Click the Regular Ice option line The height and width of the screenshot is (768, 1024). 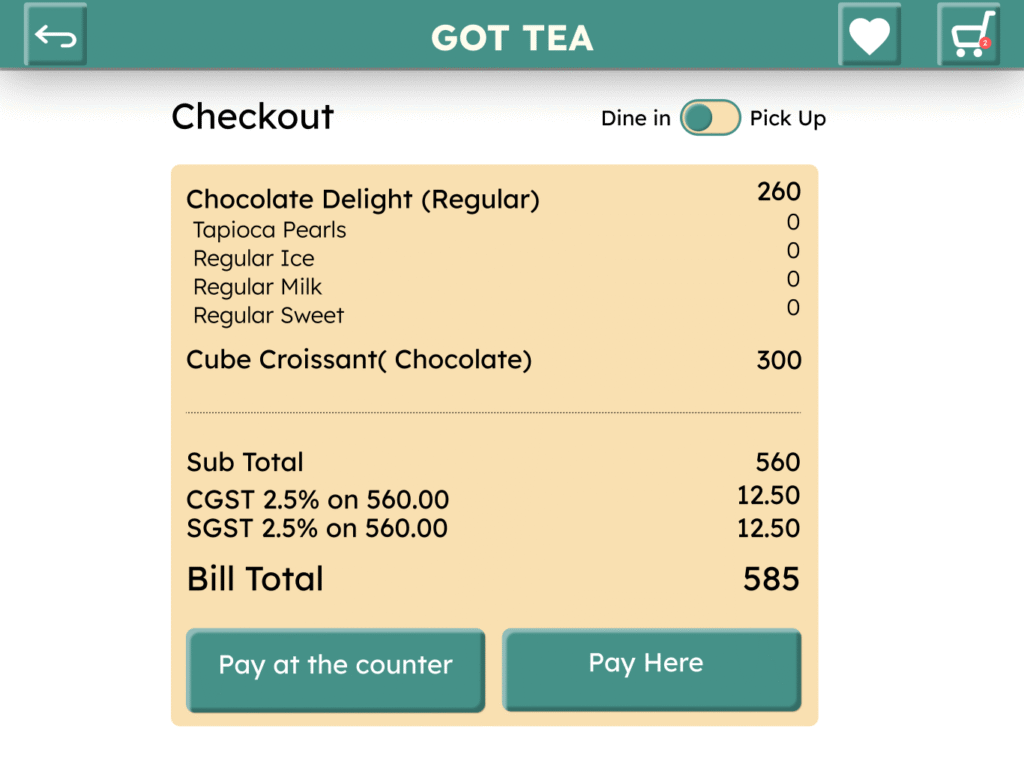pyautogui.click(x=254, y=259)
